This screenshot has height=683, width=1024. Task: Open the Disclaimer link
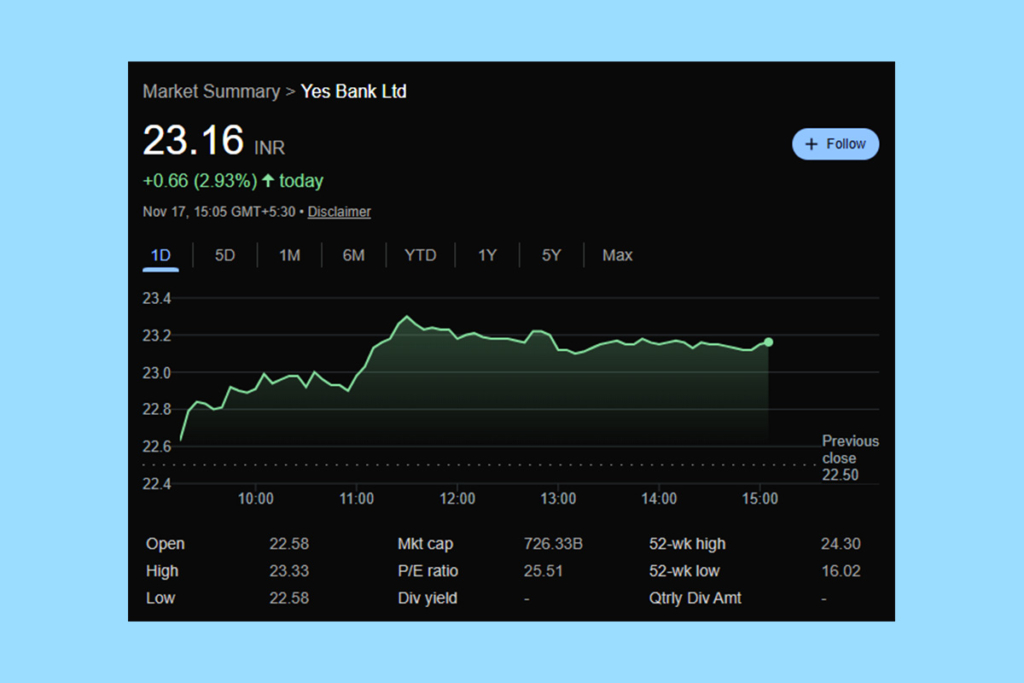[x=339, y=212]
